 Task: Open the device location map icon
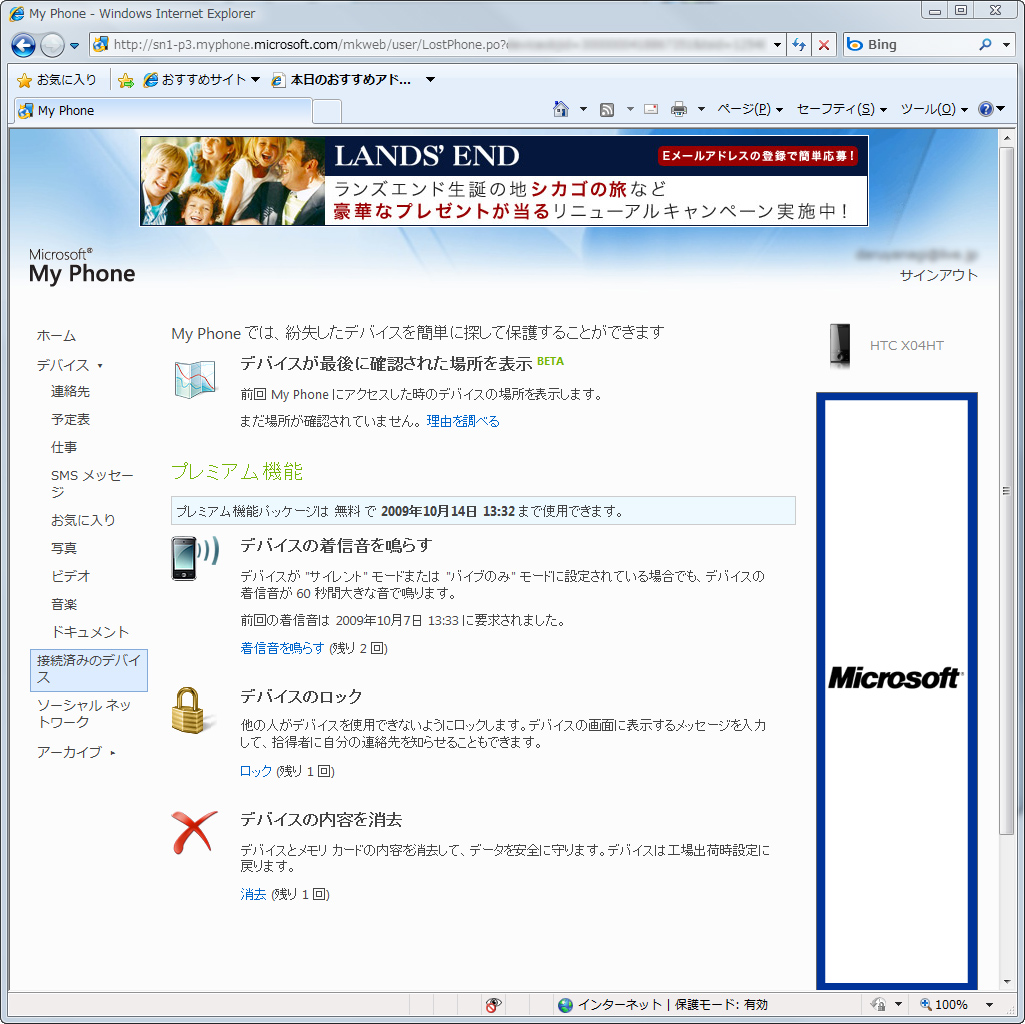(x=194, y=379)
